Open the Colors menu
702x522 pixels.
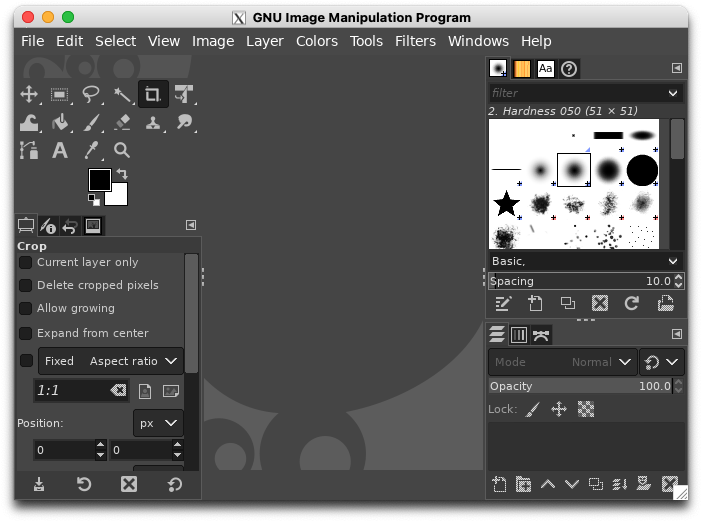click(x=317, y=41)
